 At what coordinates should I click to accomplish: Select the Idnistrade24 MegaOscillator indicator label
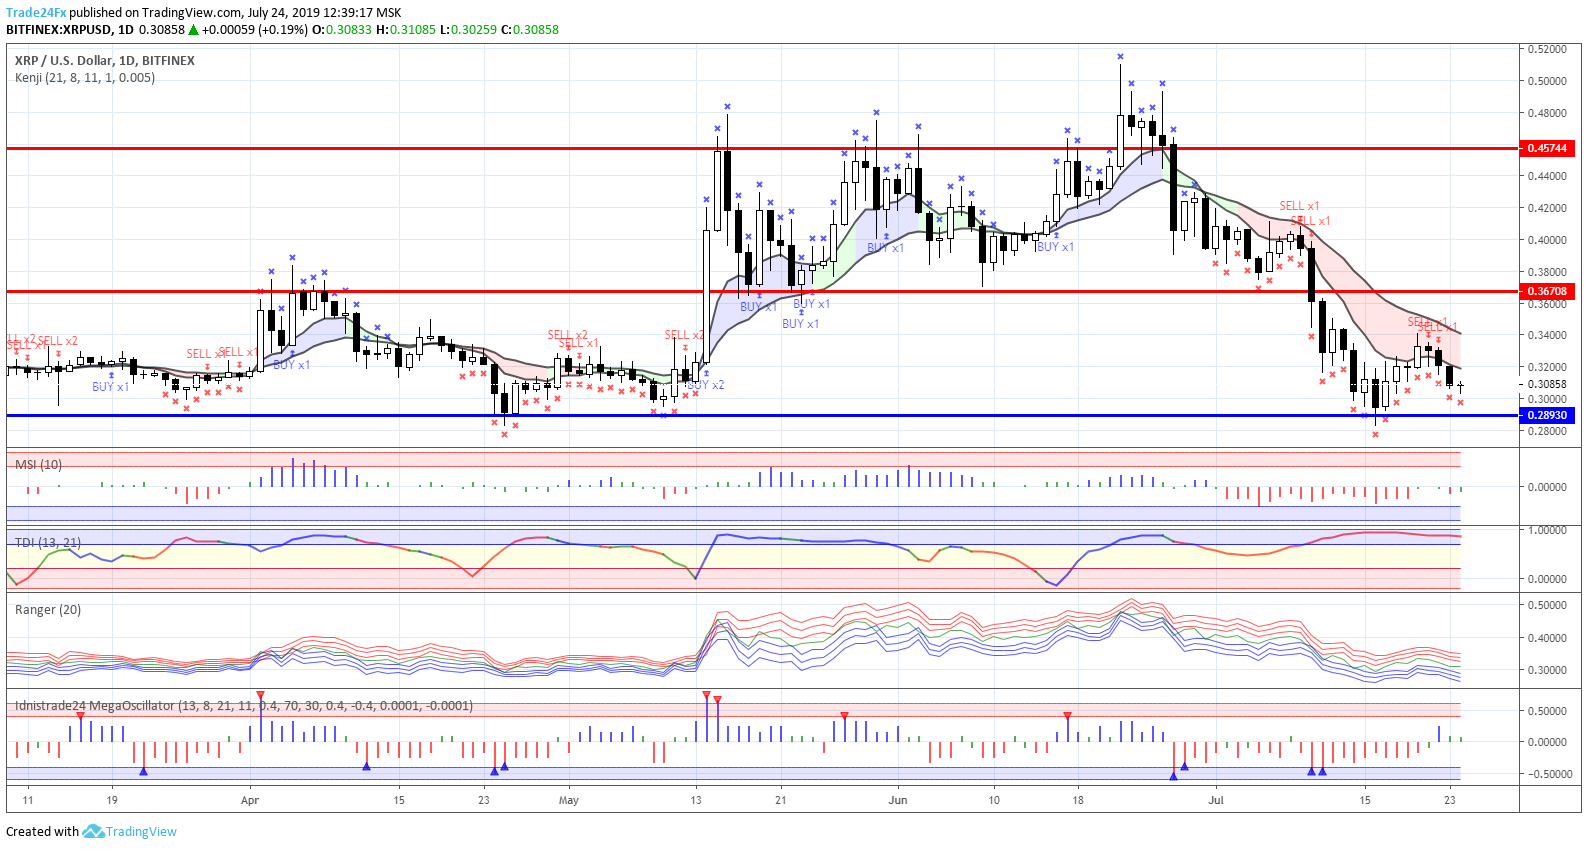[x=244, y=706]
